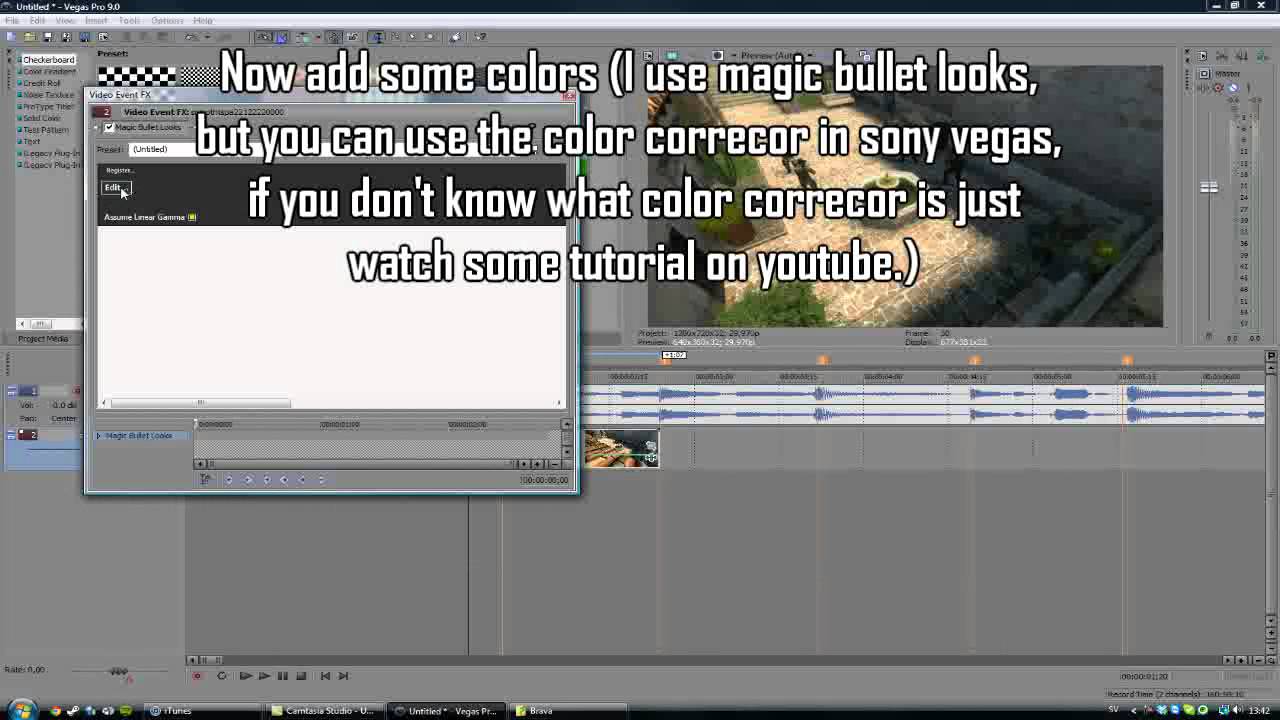Click the What's This help toolbar icon
1280x720 pixels.
point(479,37)
